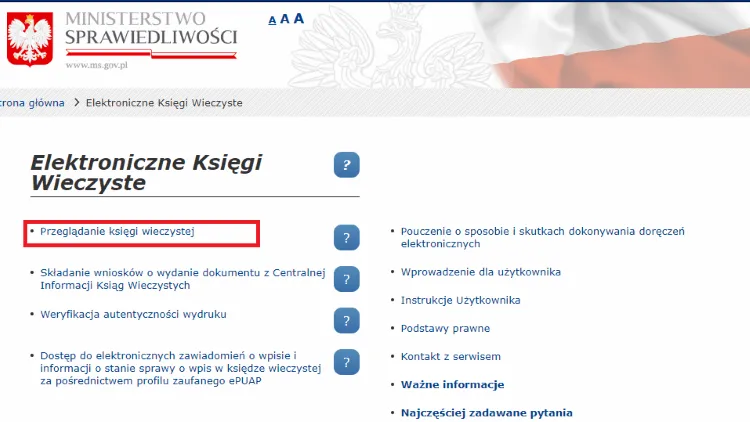Open Najczęściej zadawane pytania link
The width and height of the screenshot is (750, 422).
486,413
